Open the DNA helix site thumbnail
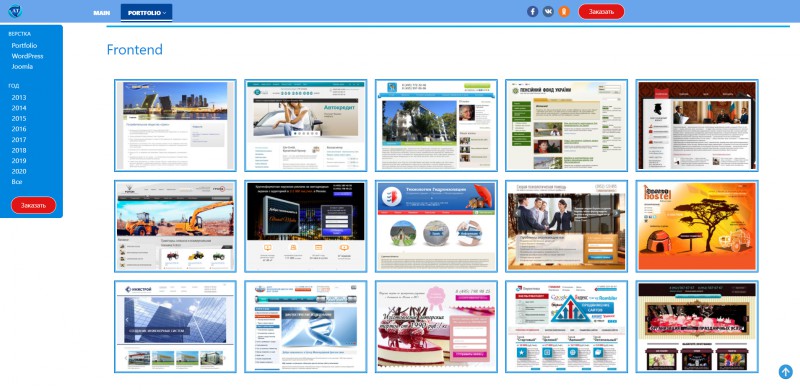Image resolution: width=800 pixels, height=392 pixels. (x=306, y=327)
